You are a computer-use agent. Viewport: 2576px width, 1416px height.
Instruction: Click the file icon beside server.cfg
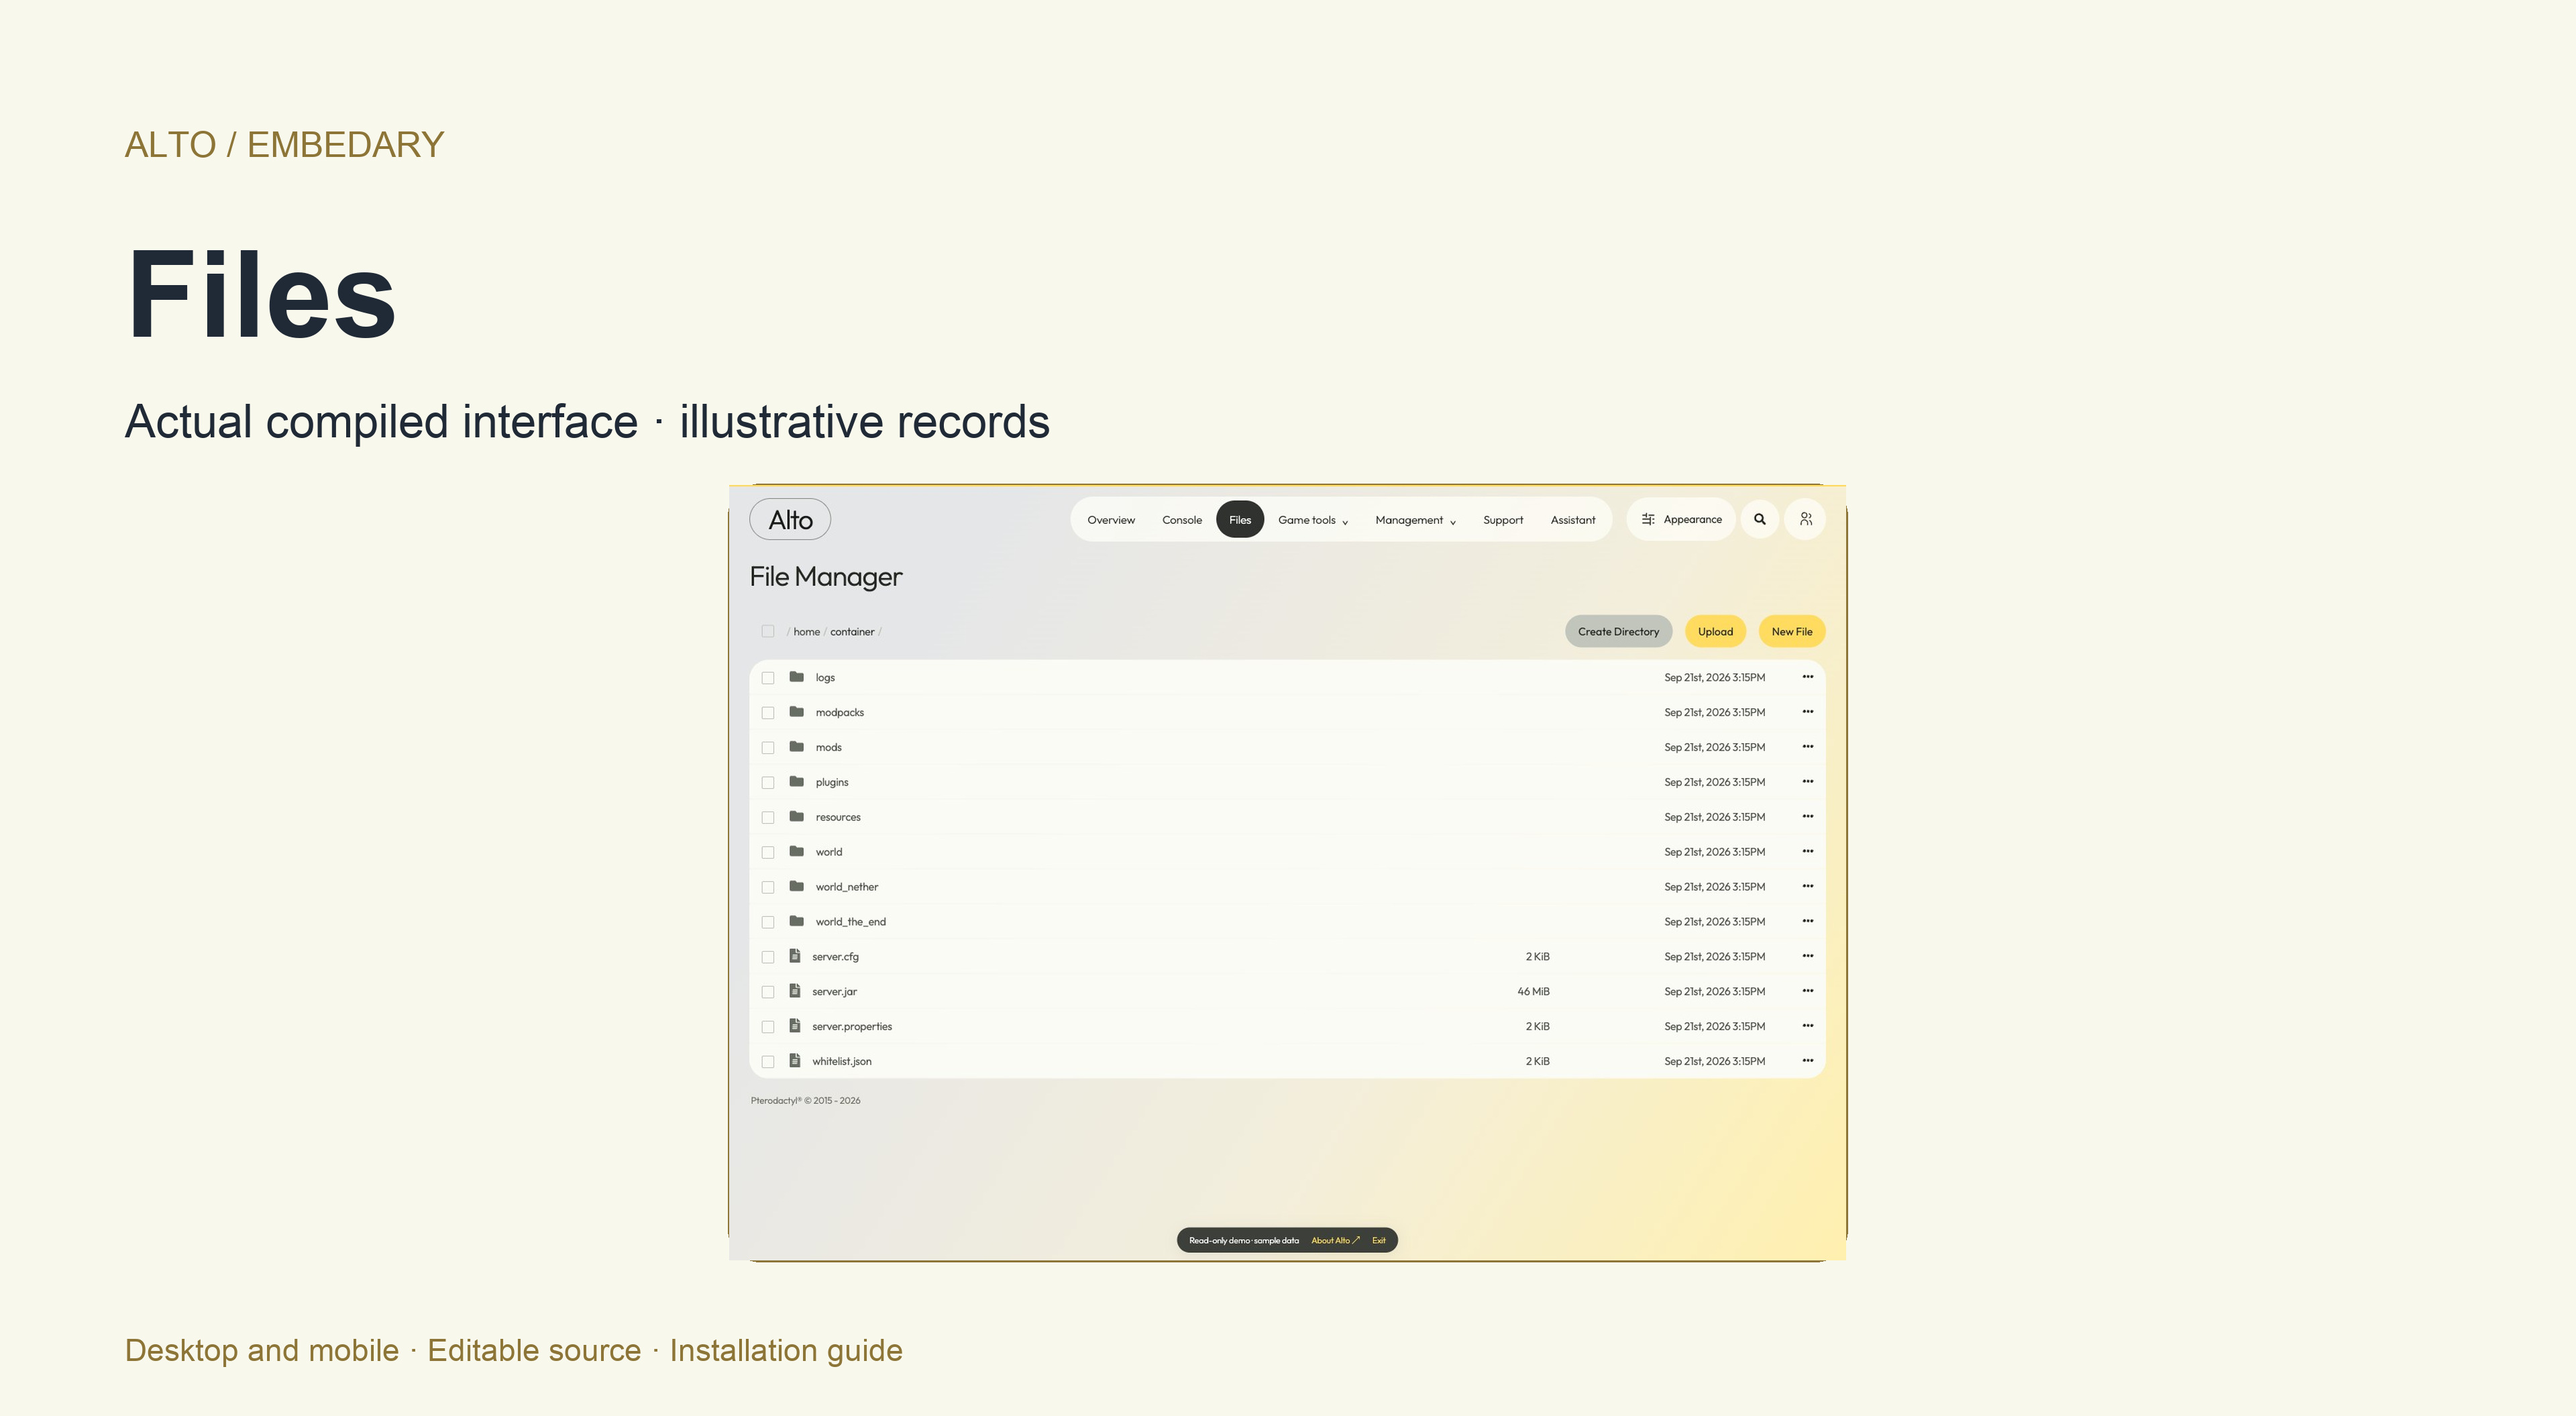click(x=794, y=956)
